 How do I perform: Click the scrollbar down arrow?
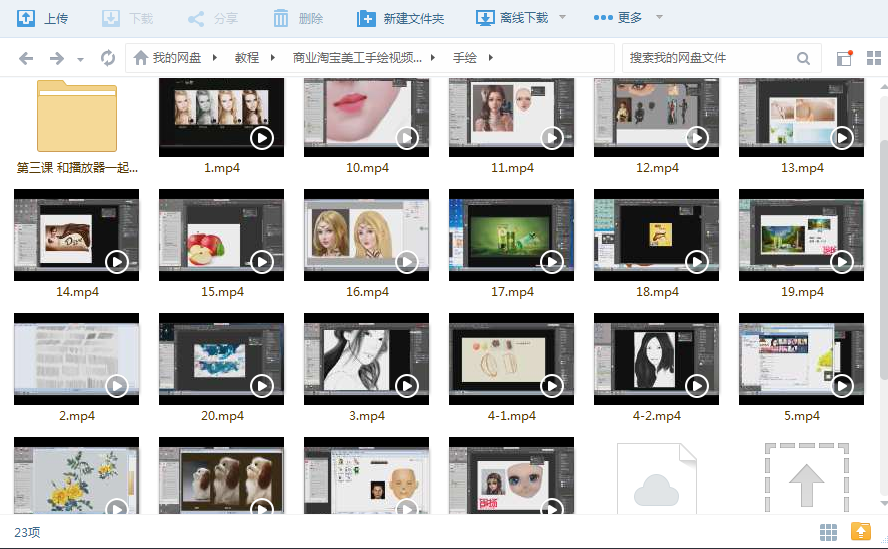click(x=884, y=503)
